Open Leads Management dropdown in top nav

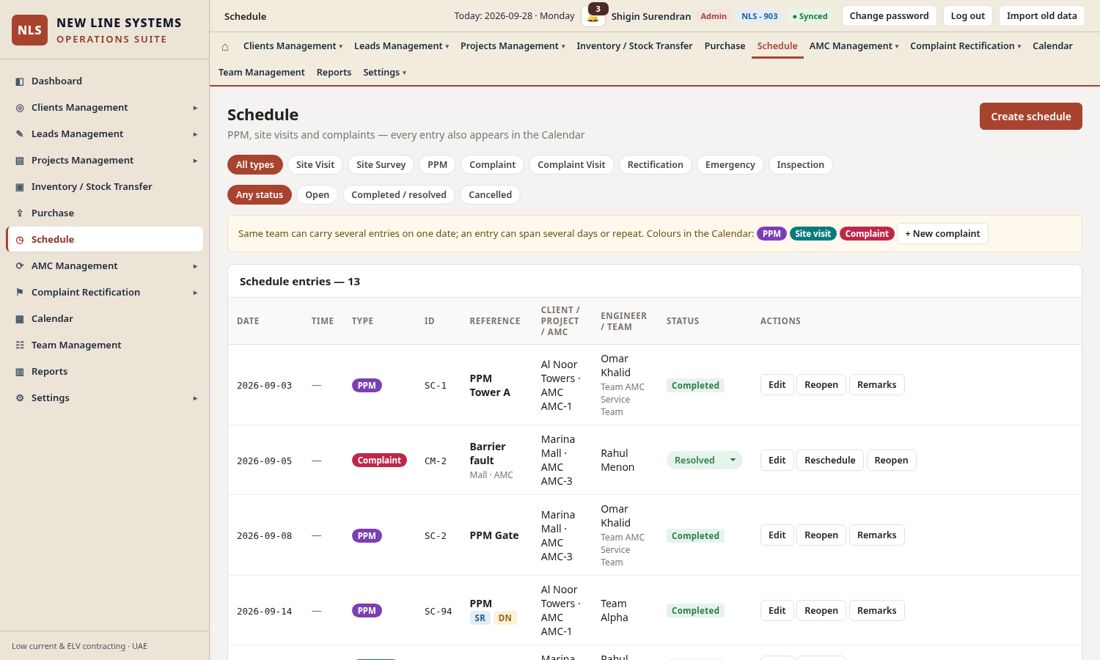coord(401,46)
